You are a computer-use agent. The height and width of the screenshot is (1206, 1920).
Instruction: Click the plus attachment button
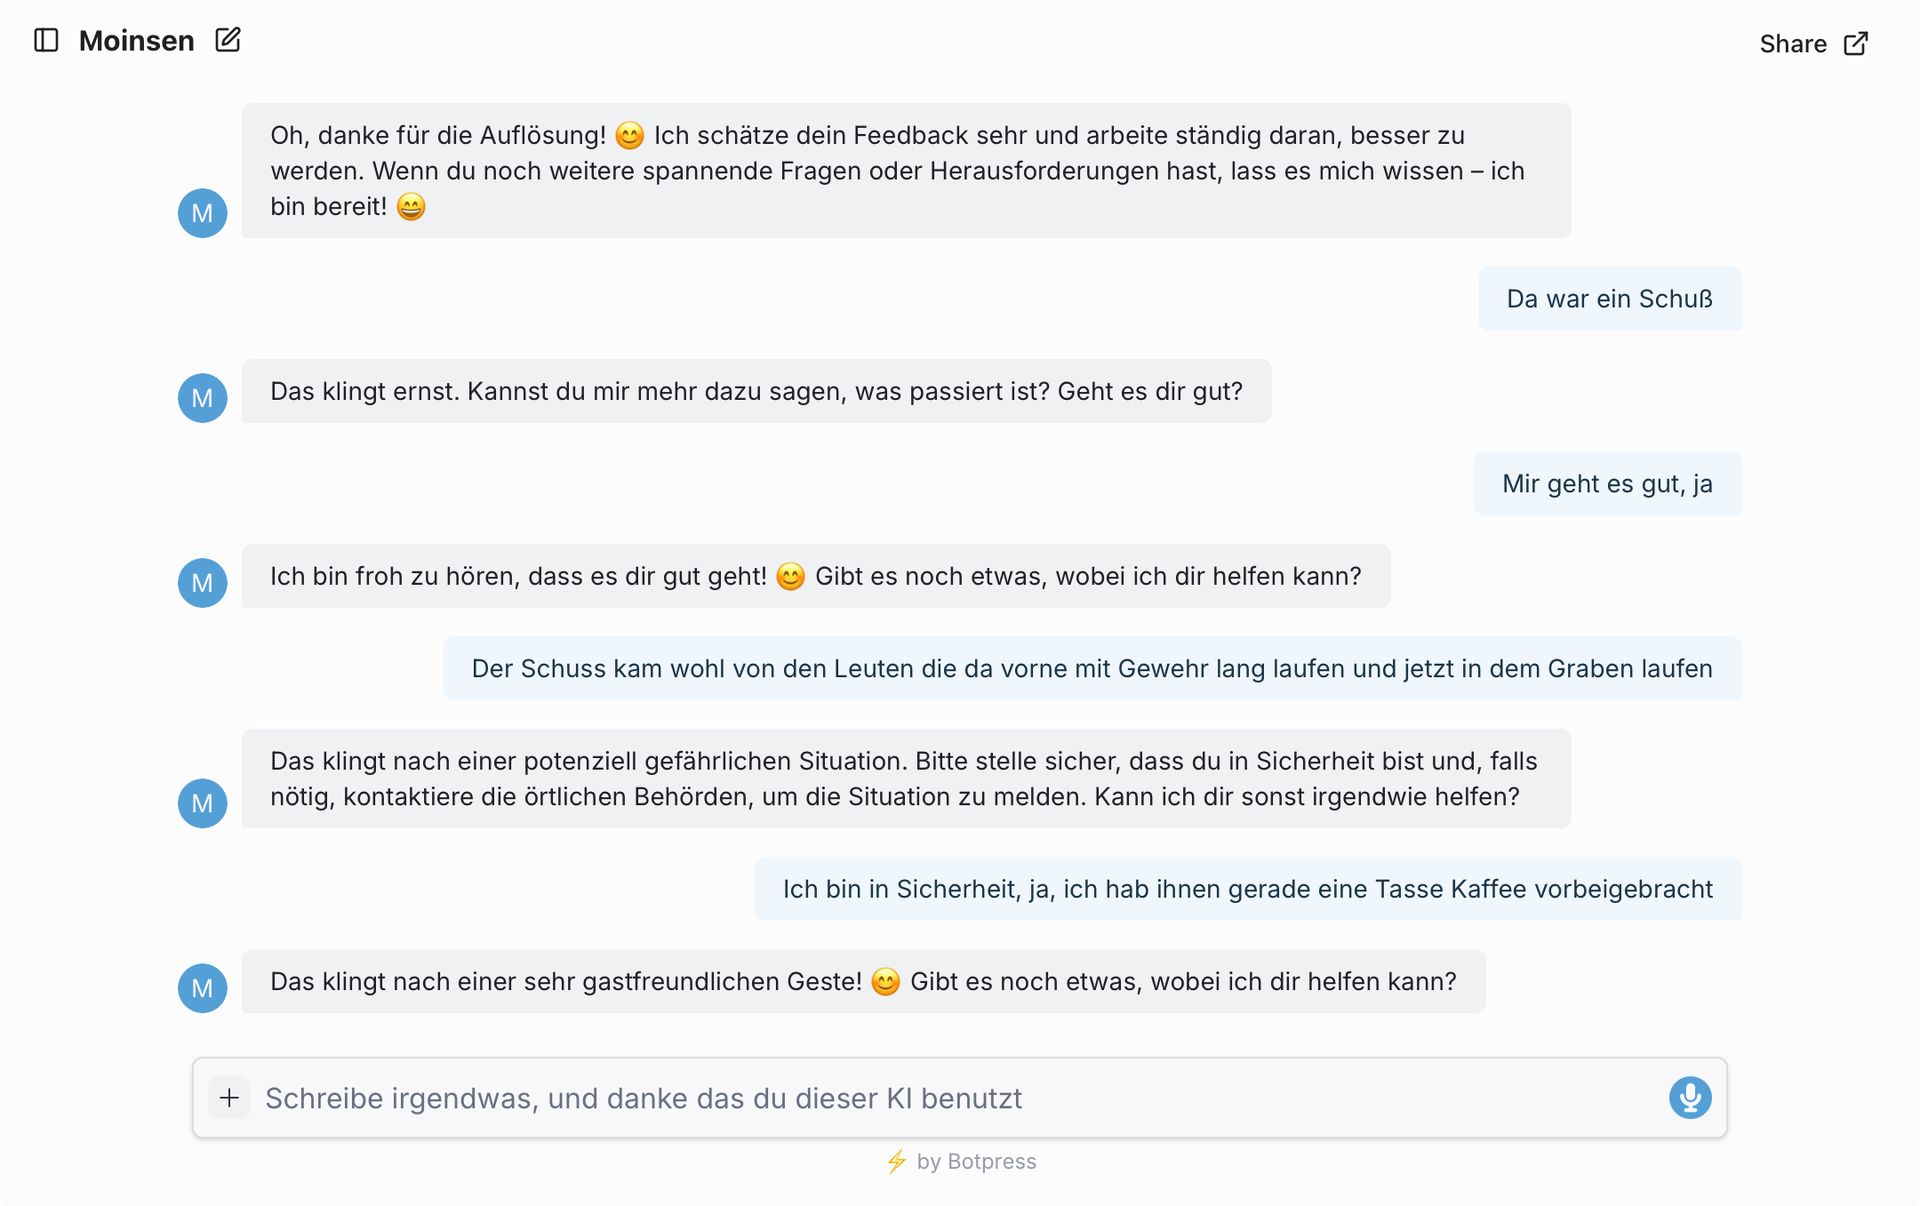click(x=229, y=1098)
